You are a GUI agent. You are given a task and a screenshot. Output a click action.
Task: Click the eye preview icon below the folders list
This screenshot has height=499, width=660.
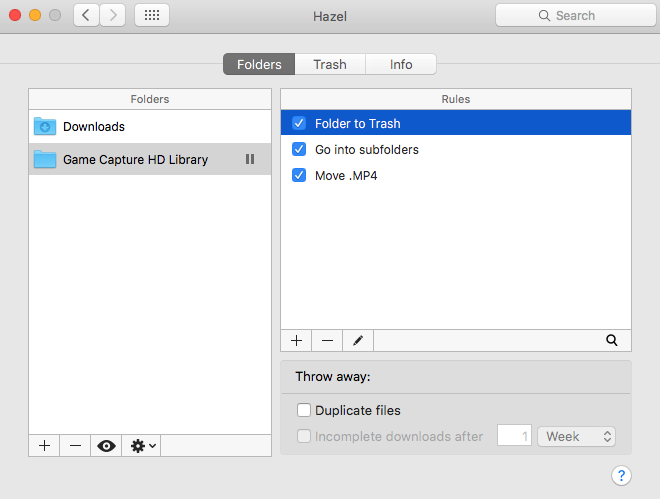pos(106,446)
